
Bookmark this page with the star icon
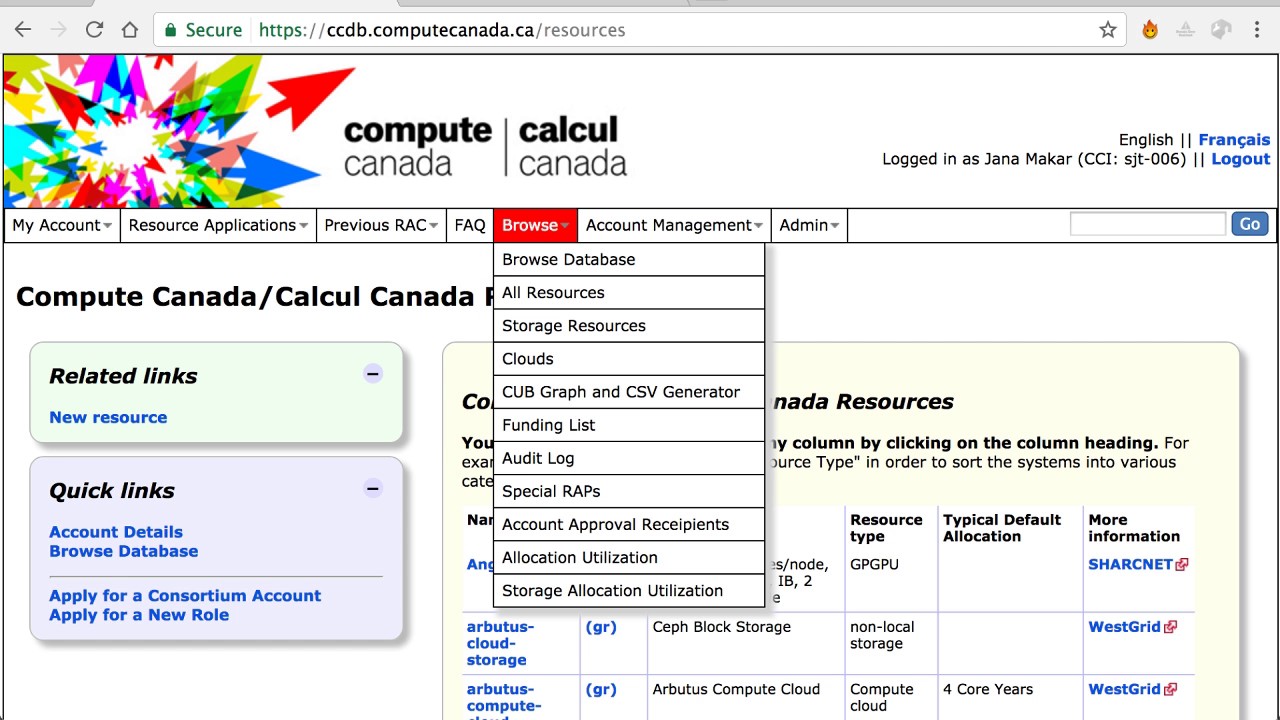pos(1108,30)
